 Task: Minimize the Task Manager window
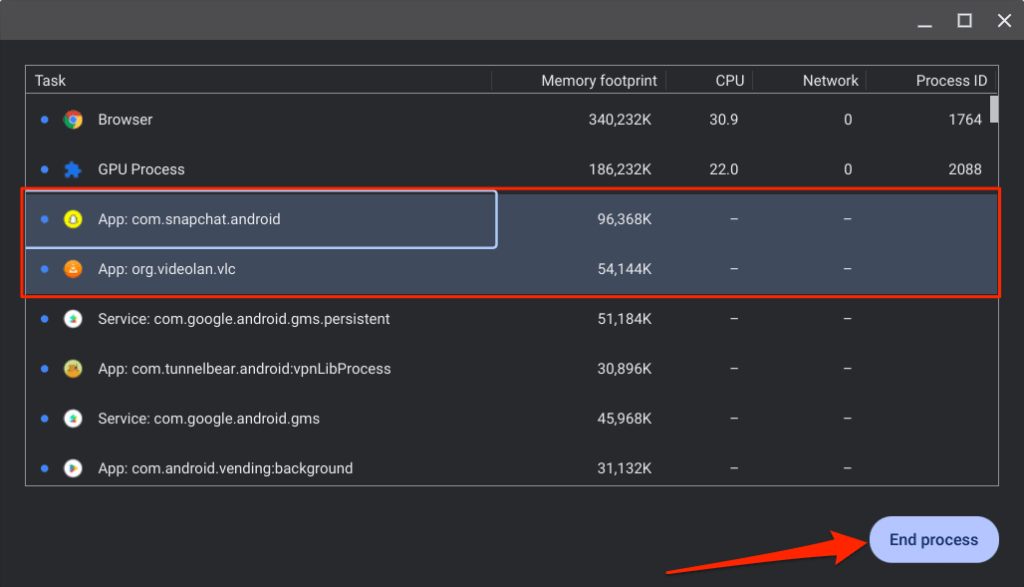point(924,20)
